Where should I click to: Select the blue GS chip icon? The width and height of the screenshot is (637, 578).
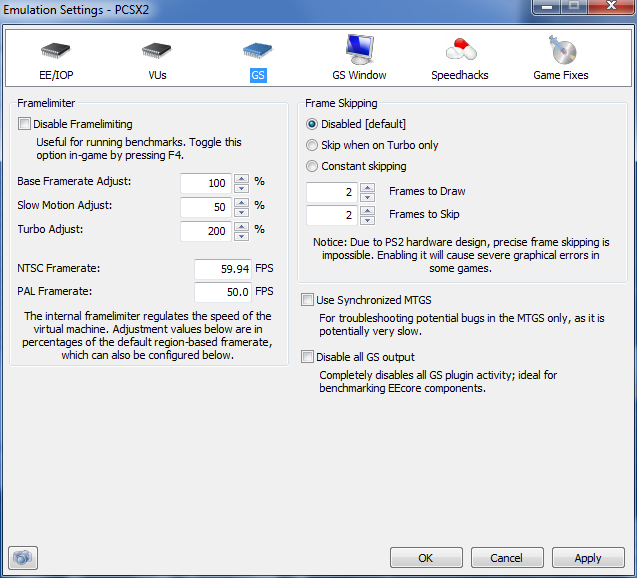click(x=258, y=50)
